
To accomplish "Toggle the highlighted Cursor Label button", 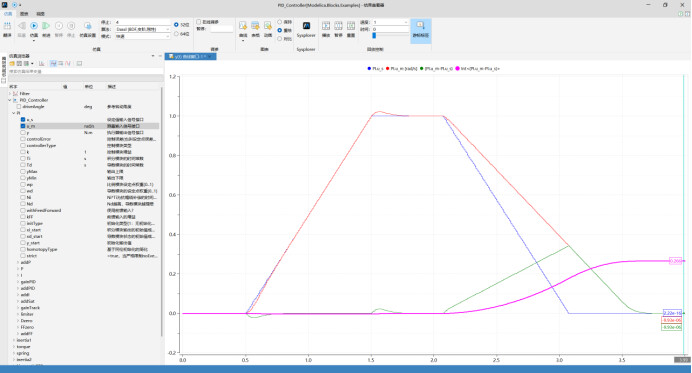I will 421,30.
